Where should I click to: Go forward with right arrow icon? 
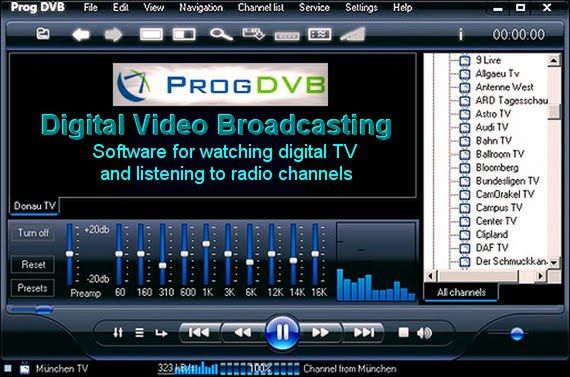tap(113, 35)
